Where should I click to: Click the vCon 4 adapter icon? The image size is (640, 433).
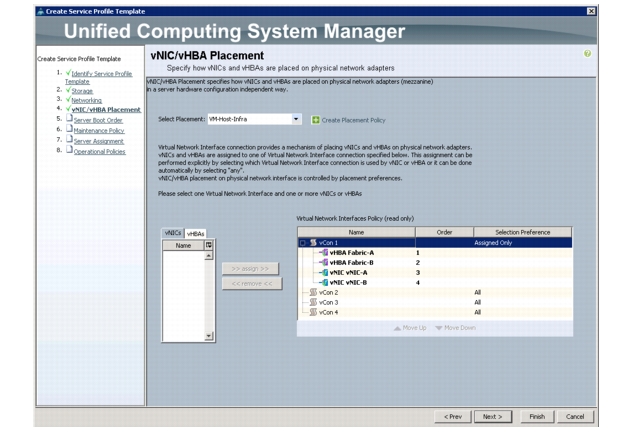tap(313, 312)
